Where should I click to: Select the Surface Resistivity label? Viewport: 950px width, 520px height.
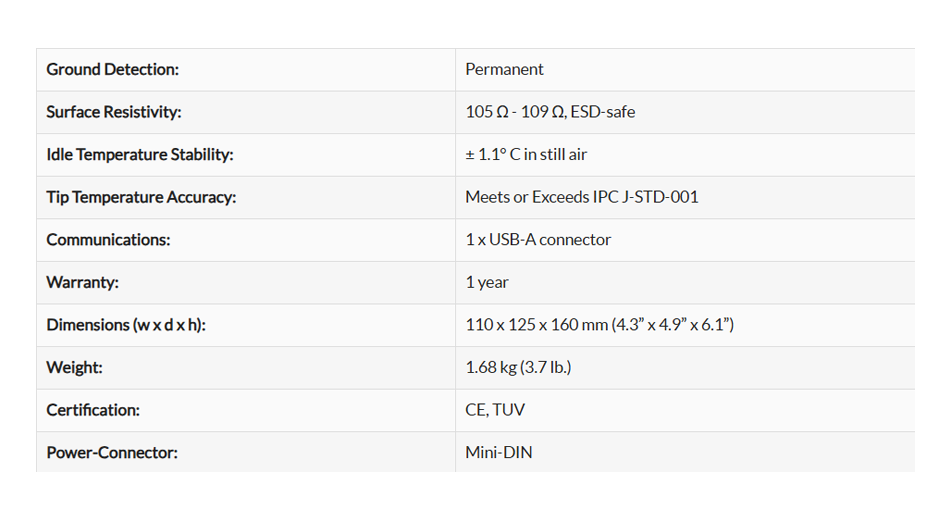coord(114,112)
